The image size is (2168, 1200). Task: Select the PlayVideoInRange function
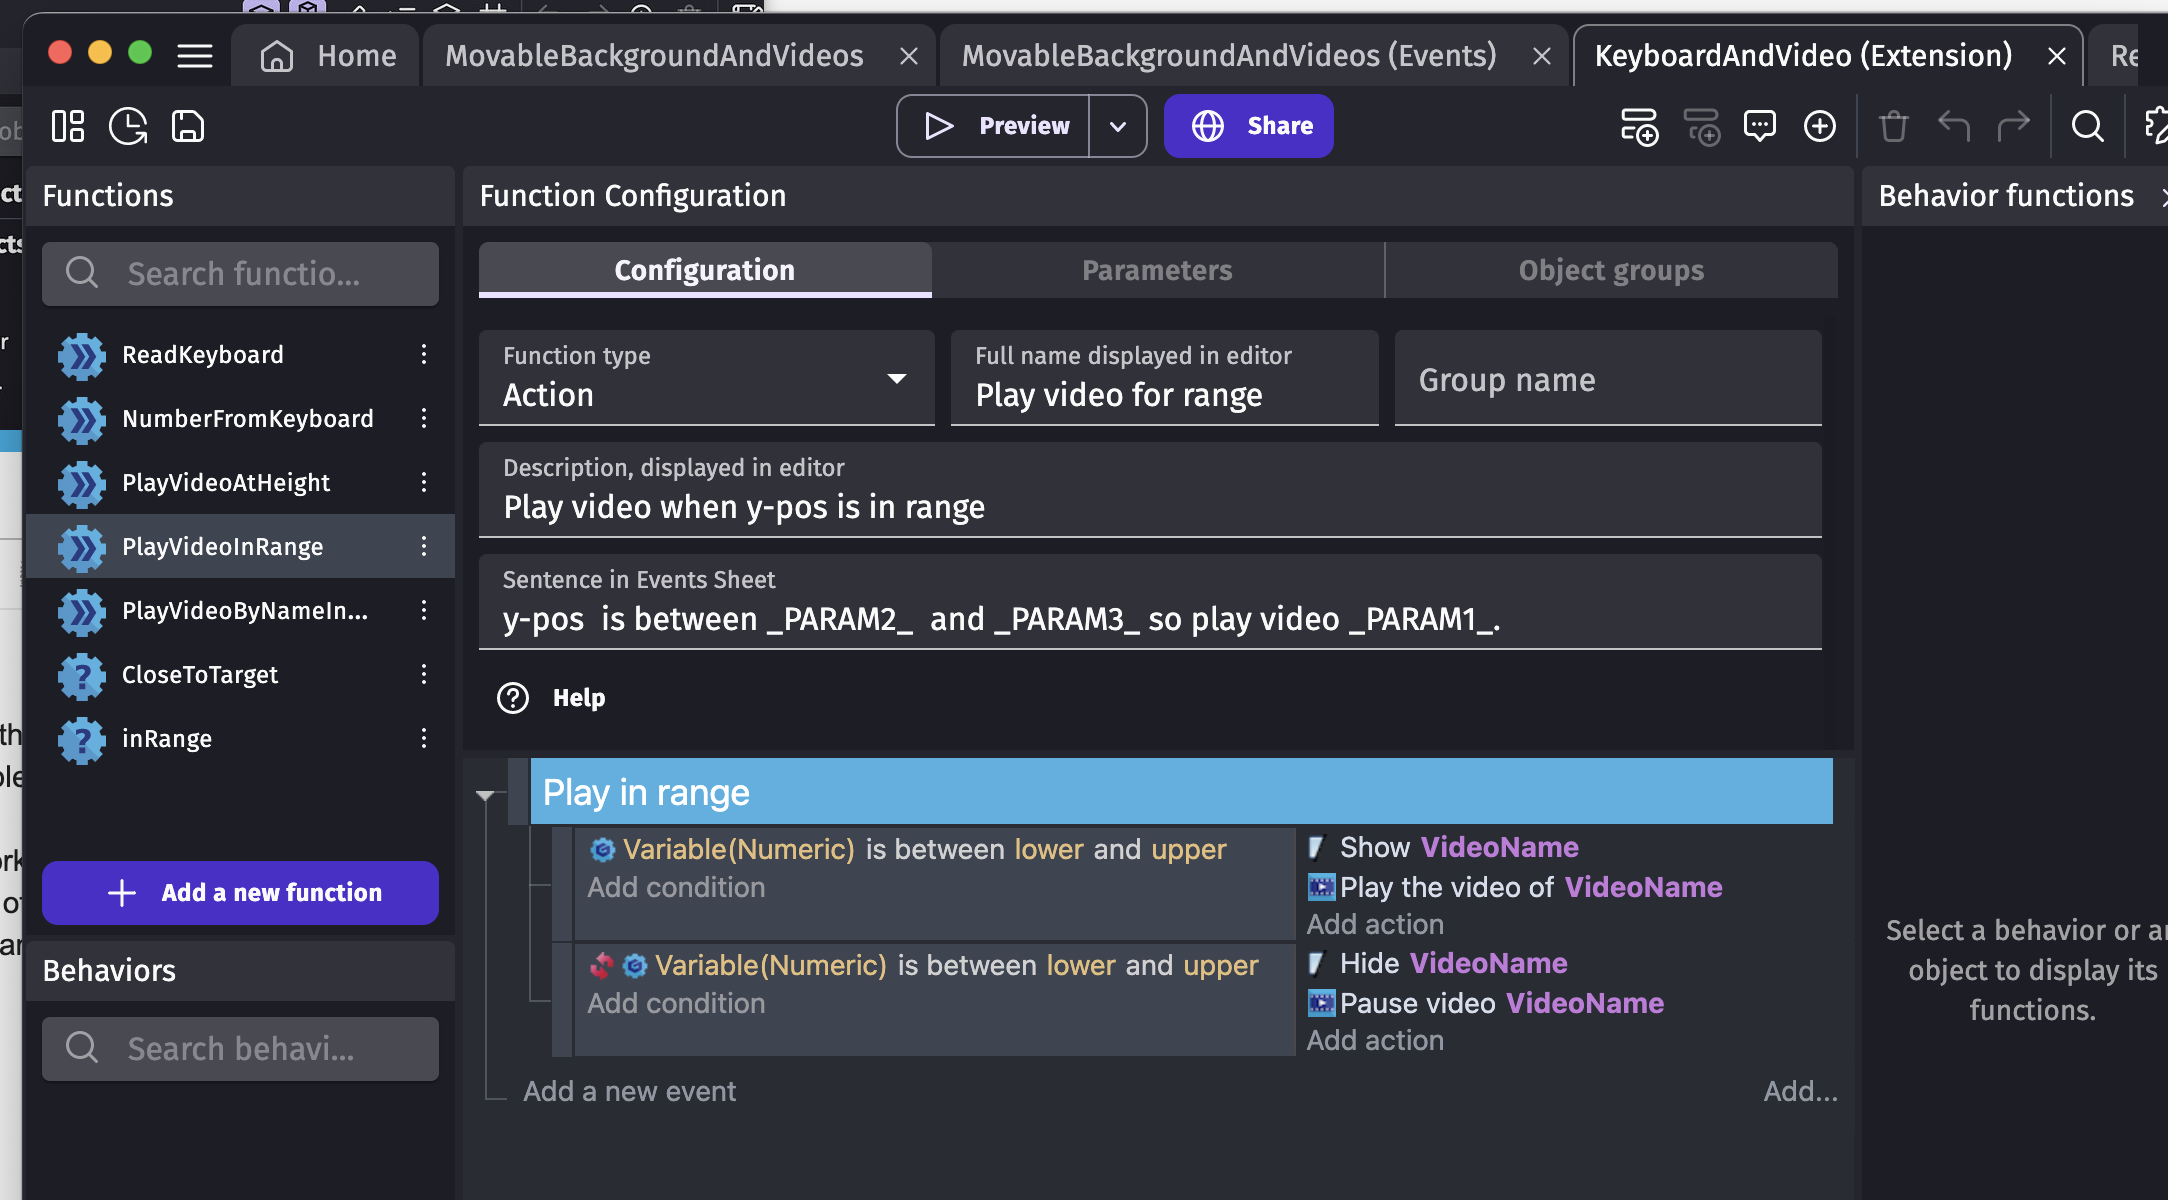point(240,546)
